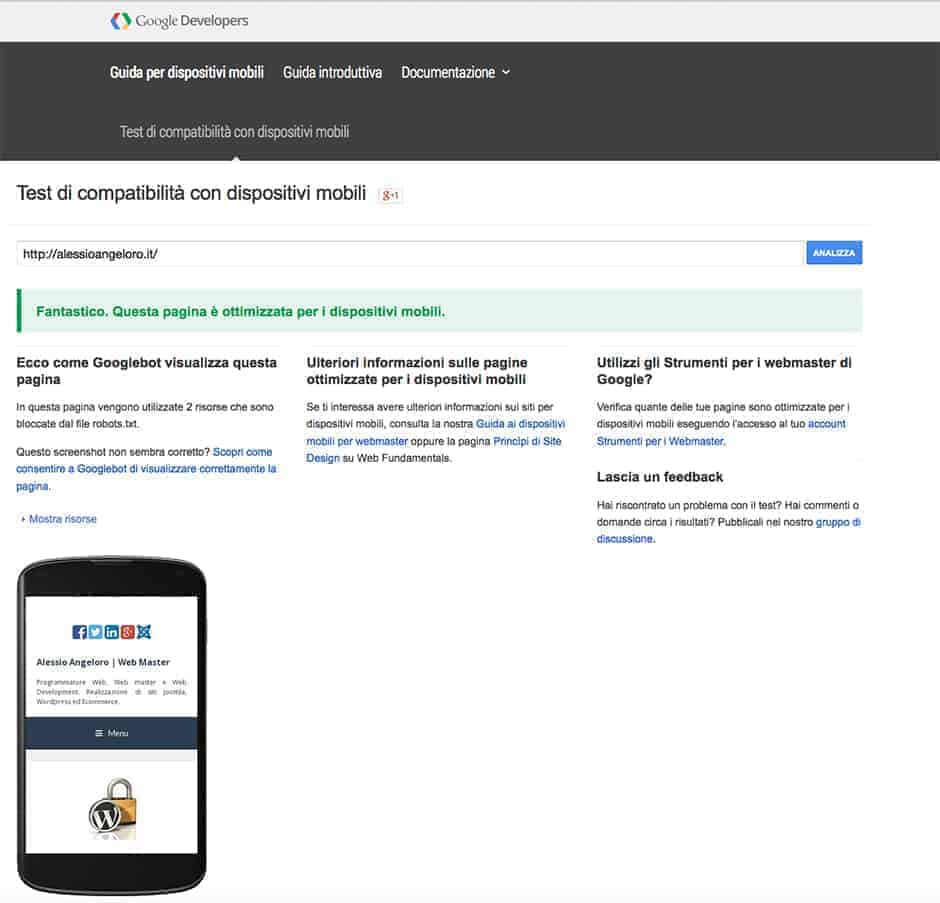
Task: Select Test di compatibilità sub-navigation tab
Action: click(x=234, y=132)
